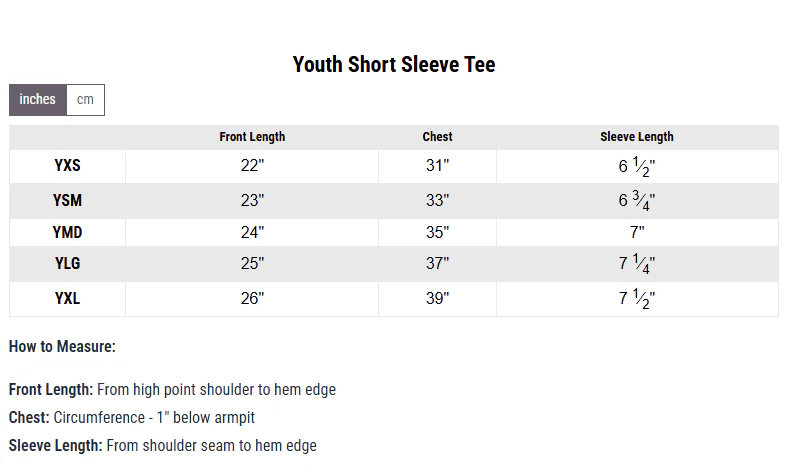Click the YXL front length value 26"
This screenshot has width=787, height=466.
coord(252,298)
